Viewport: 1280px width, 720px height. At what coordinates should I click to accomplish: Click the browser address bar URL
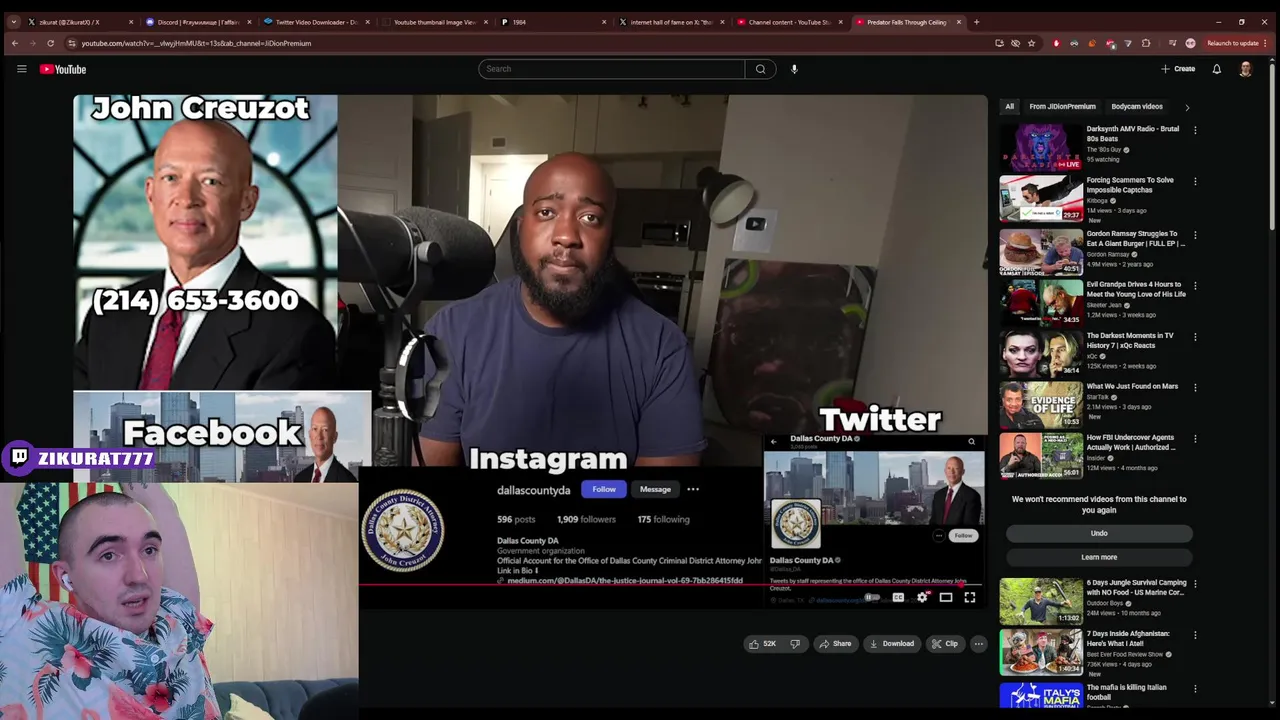196,43
